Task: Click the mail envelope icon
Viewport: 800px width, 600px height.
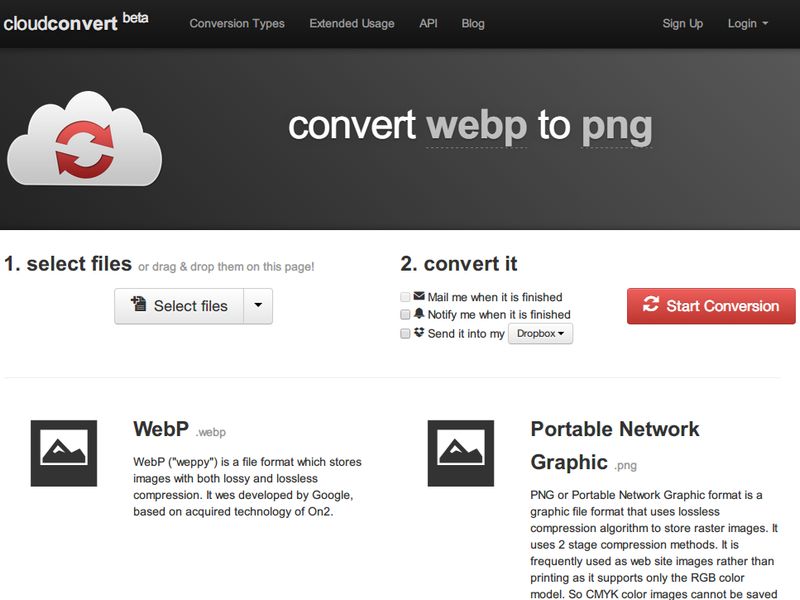Action: tap(419, 296)
